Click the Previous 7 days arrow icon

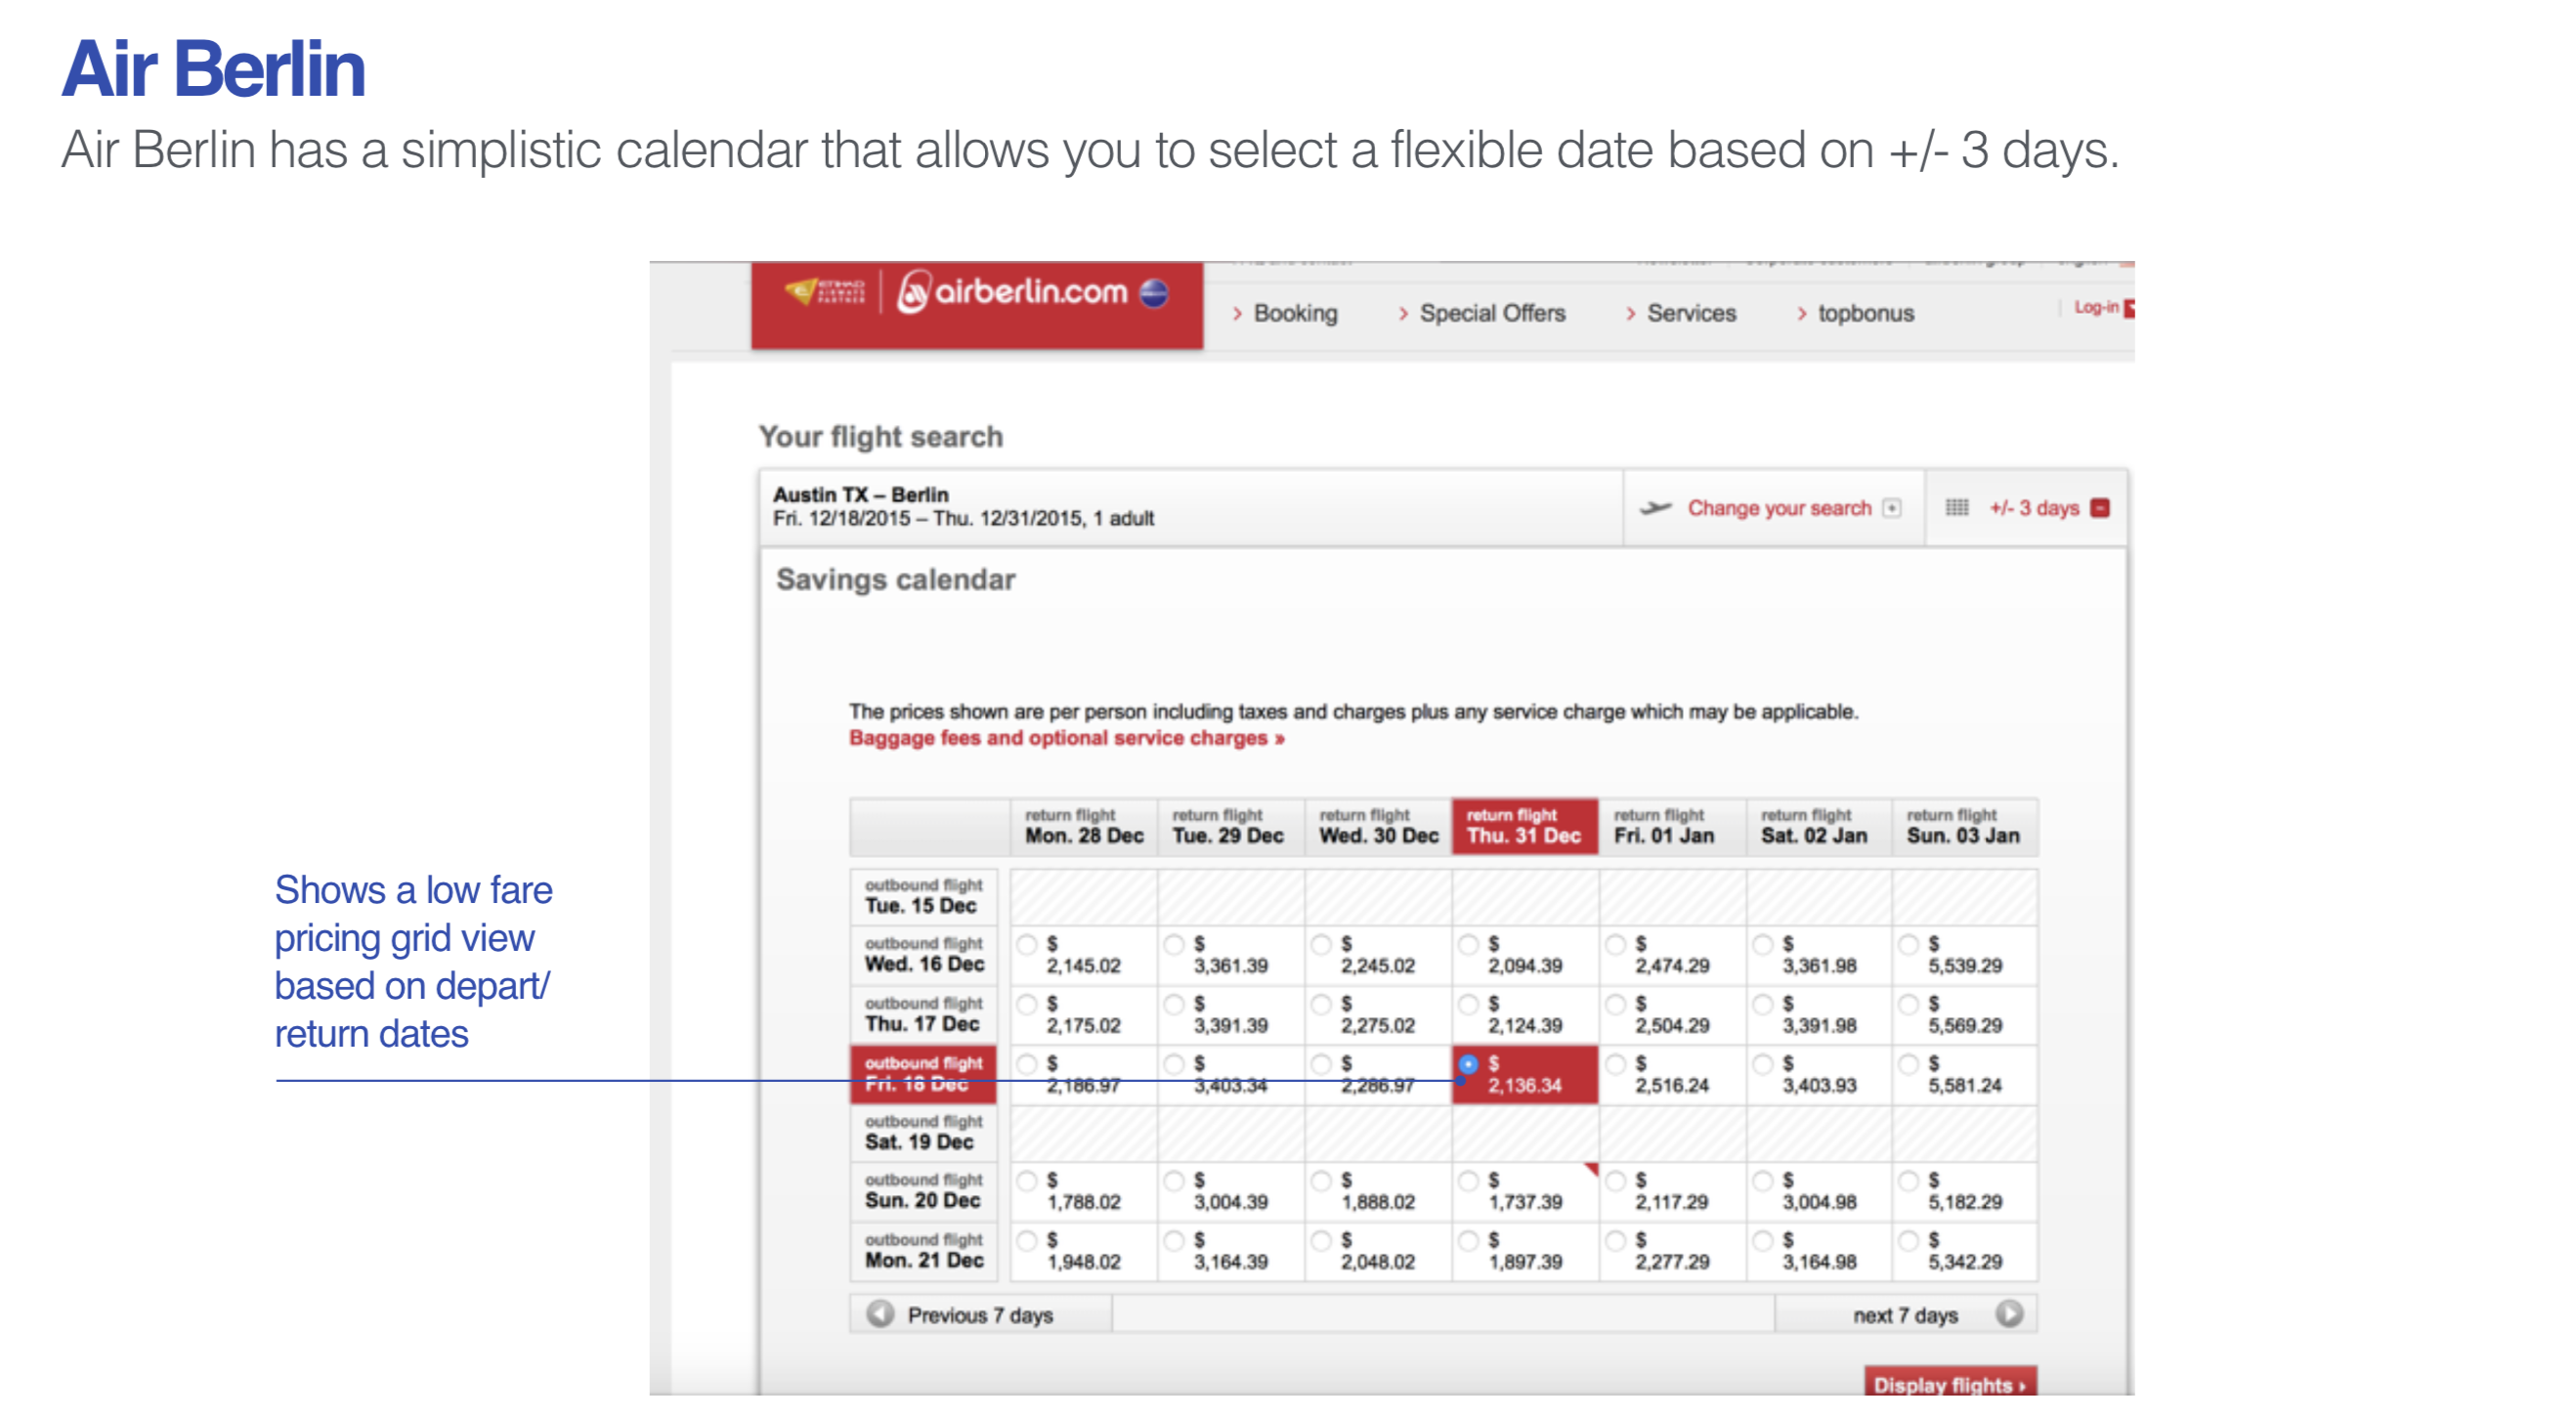pos(880,1314)
